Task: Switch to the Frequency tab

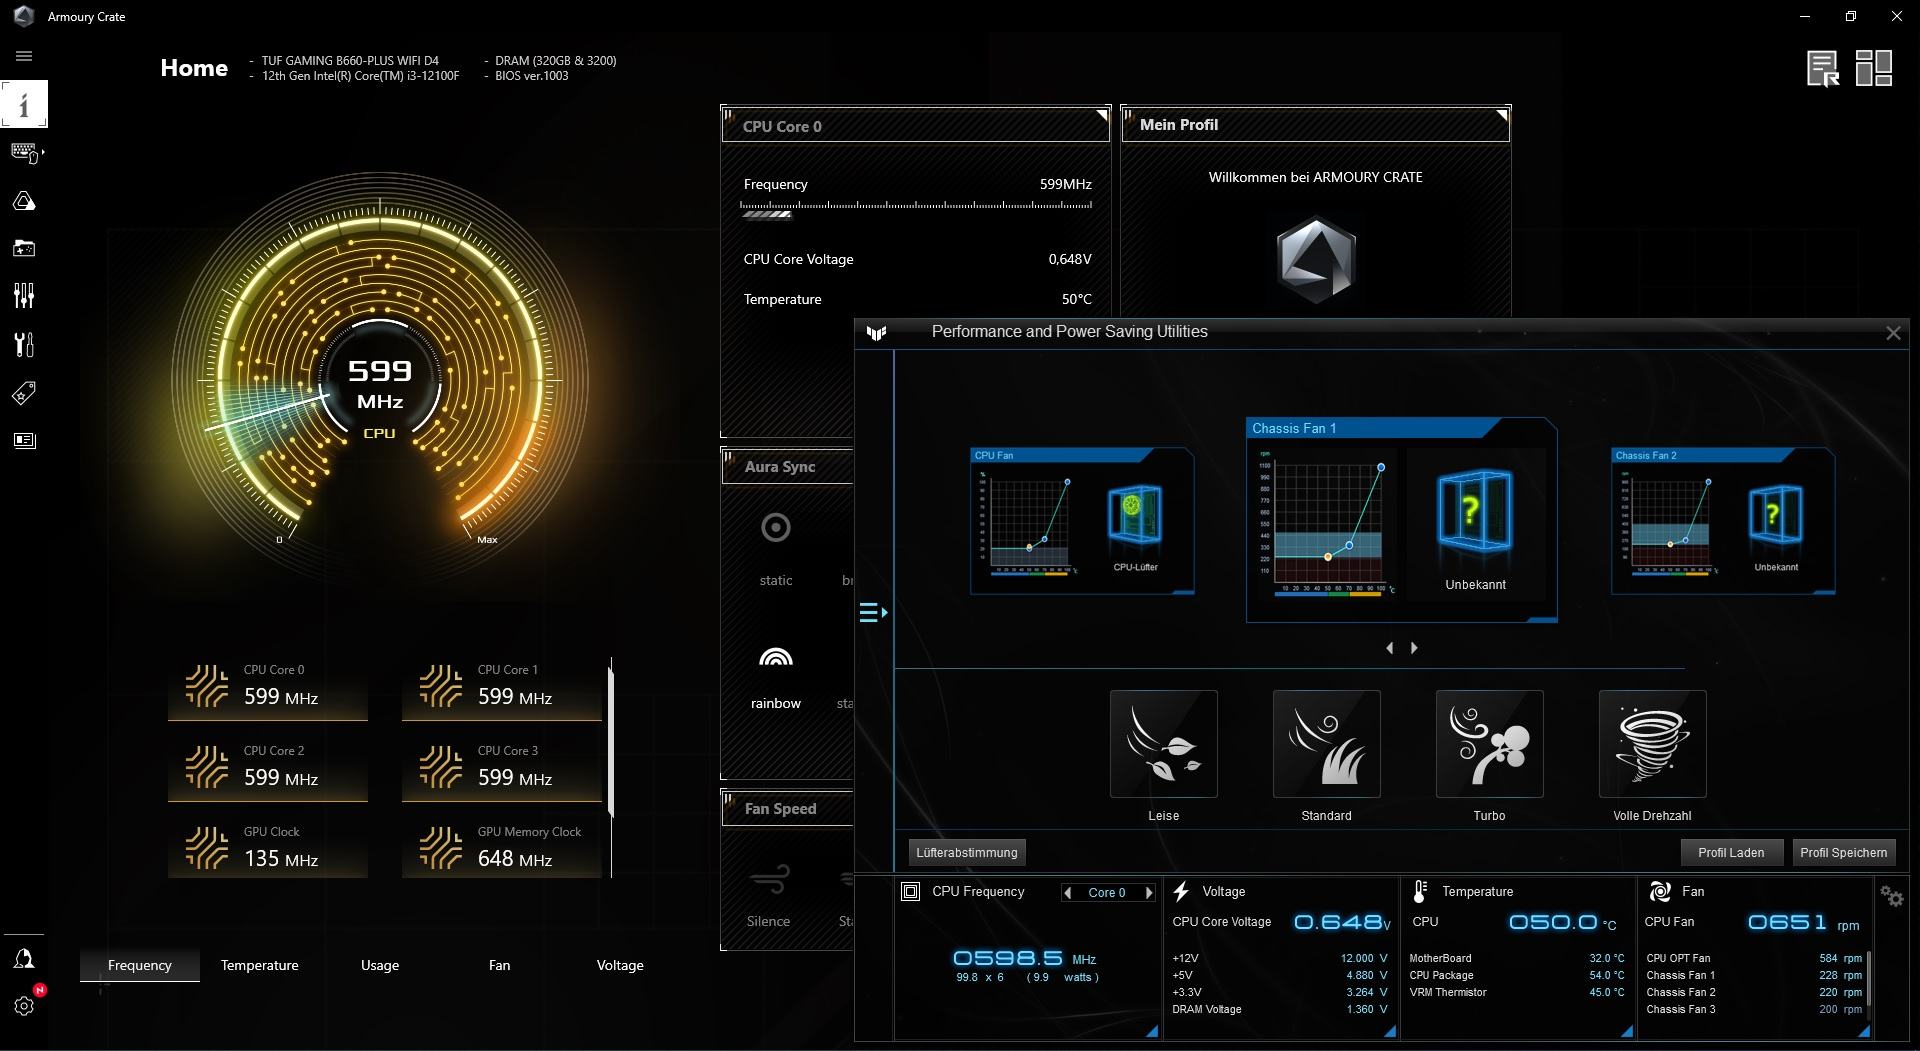Action: (x=140, y=965)
